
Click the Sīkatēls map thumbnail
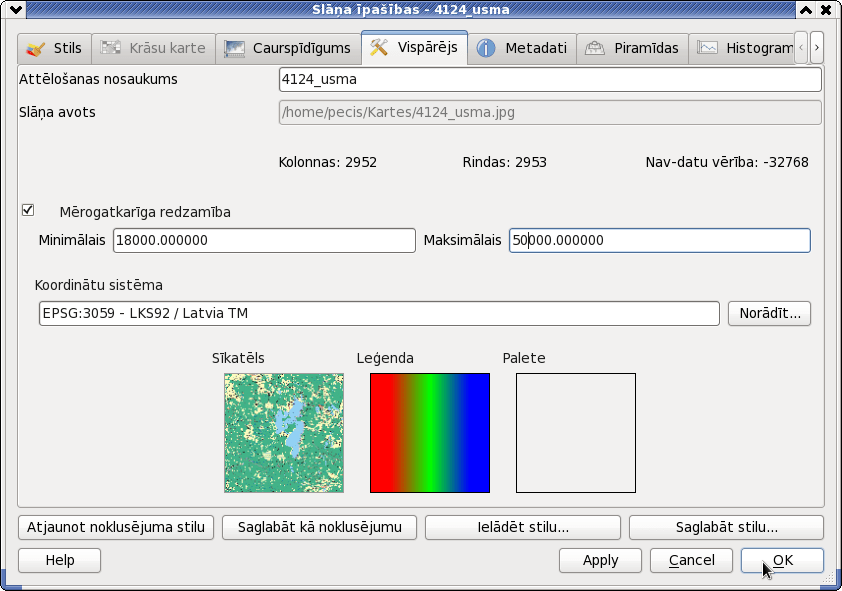pyautogui.click(x=284, y=433)
